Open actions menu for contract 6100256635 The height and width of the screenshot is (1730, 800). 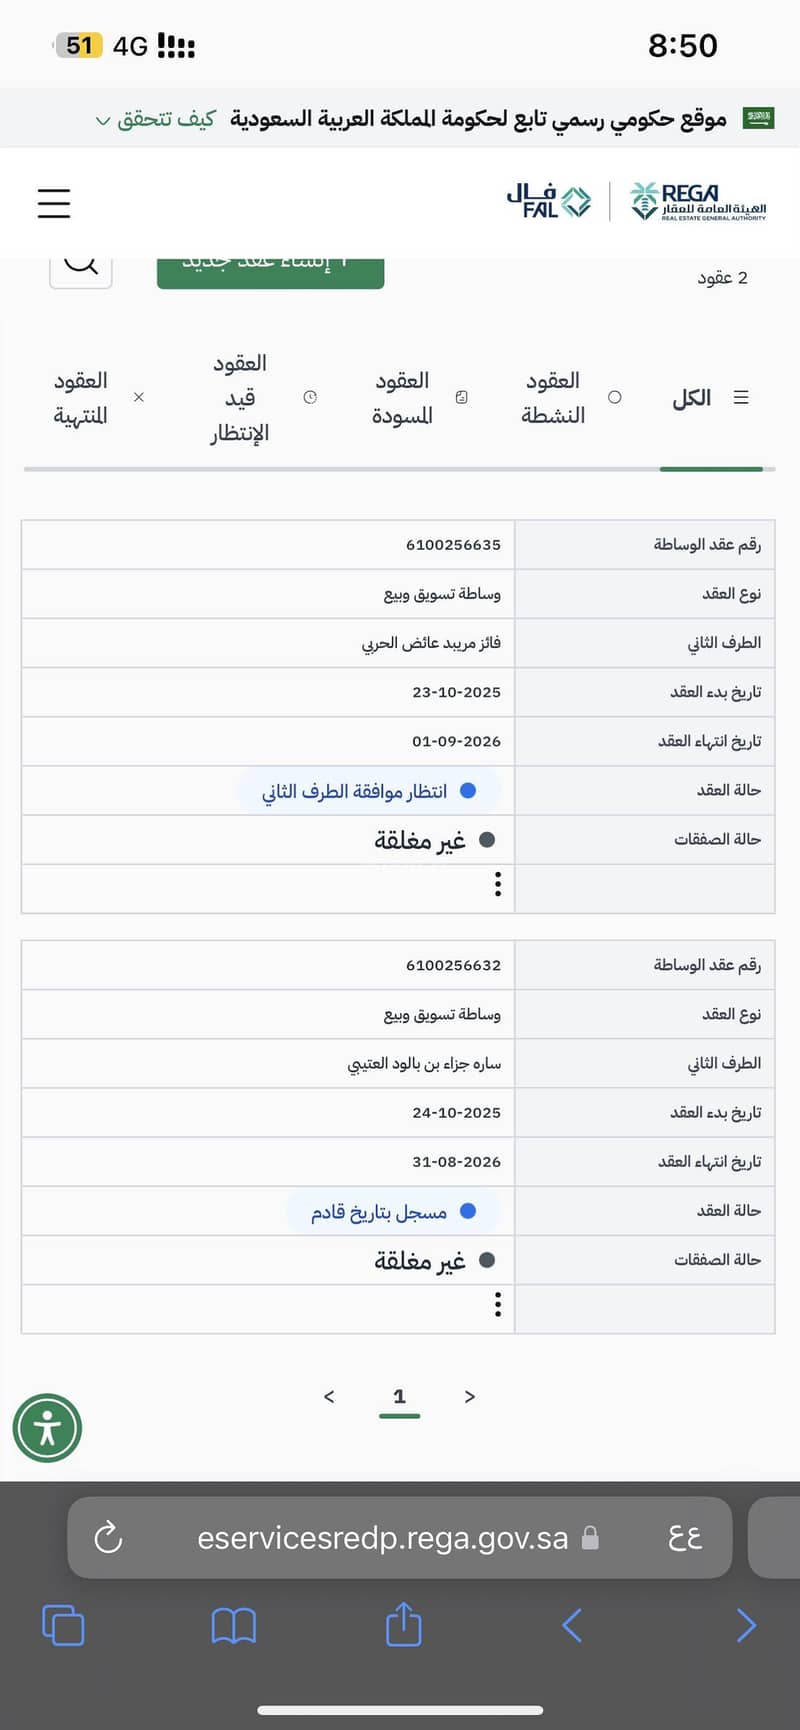coord(498,884)
